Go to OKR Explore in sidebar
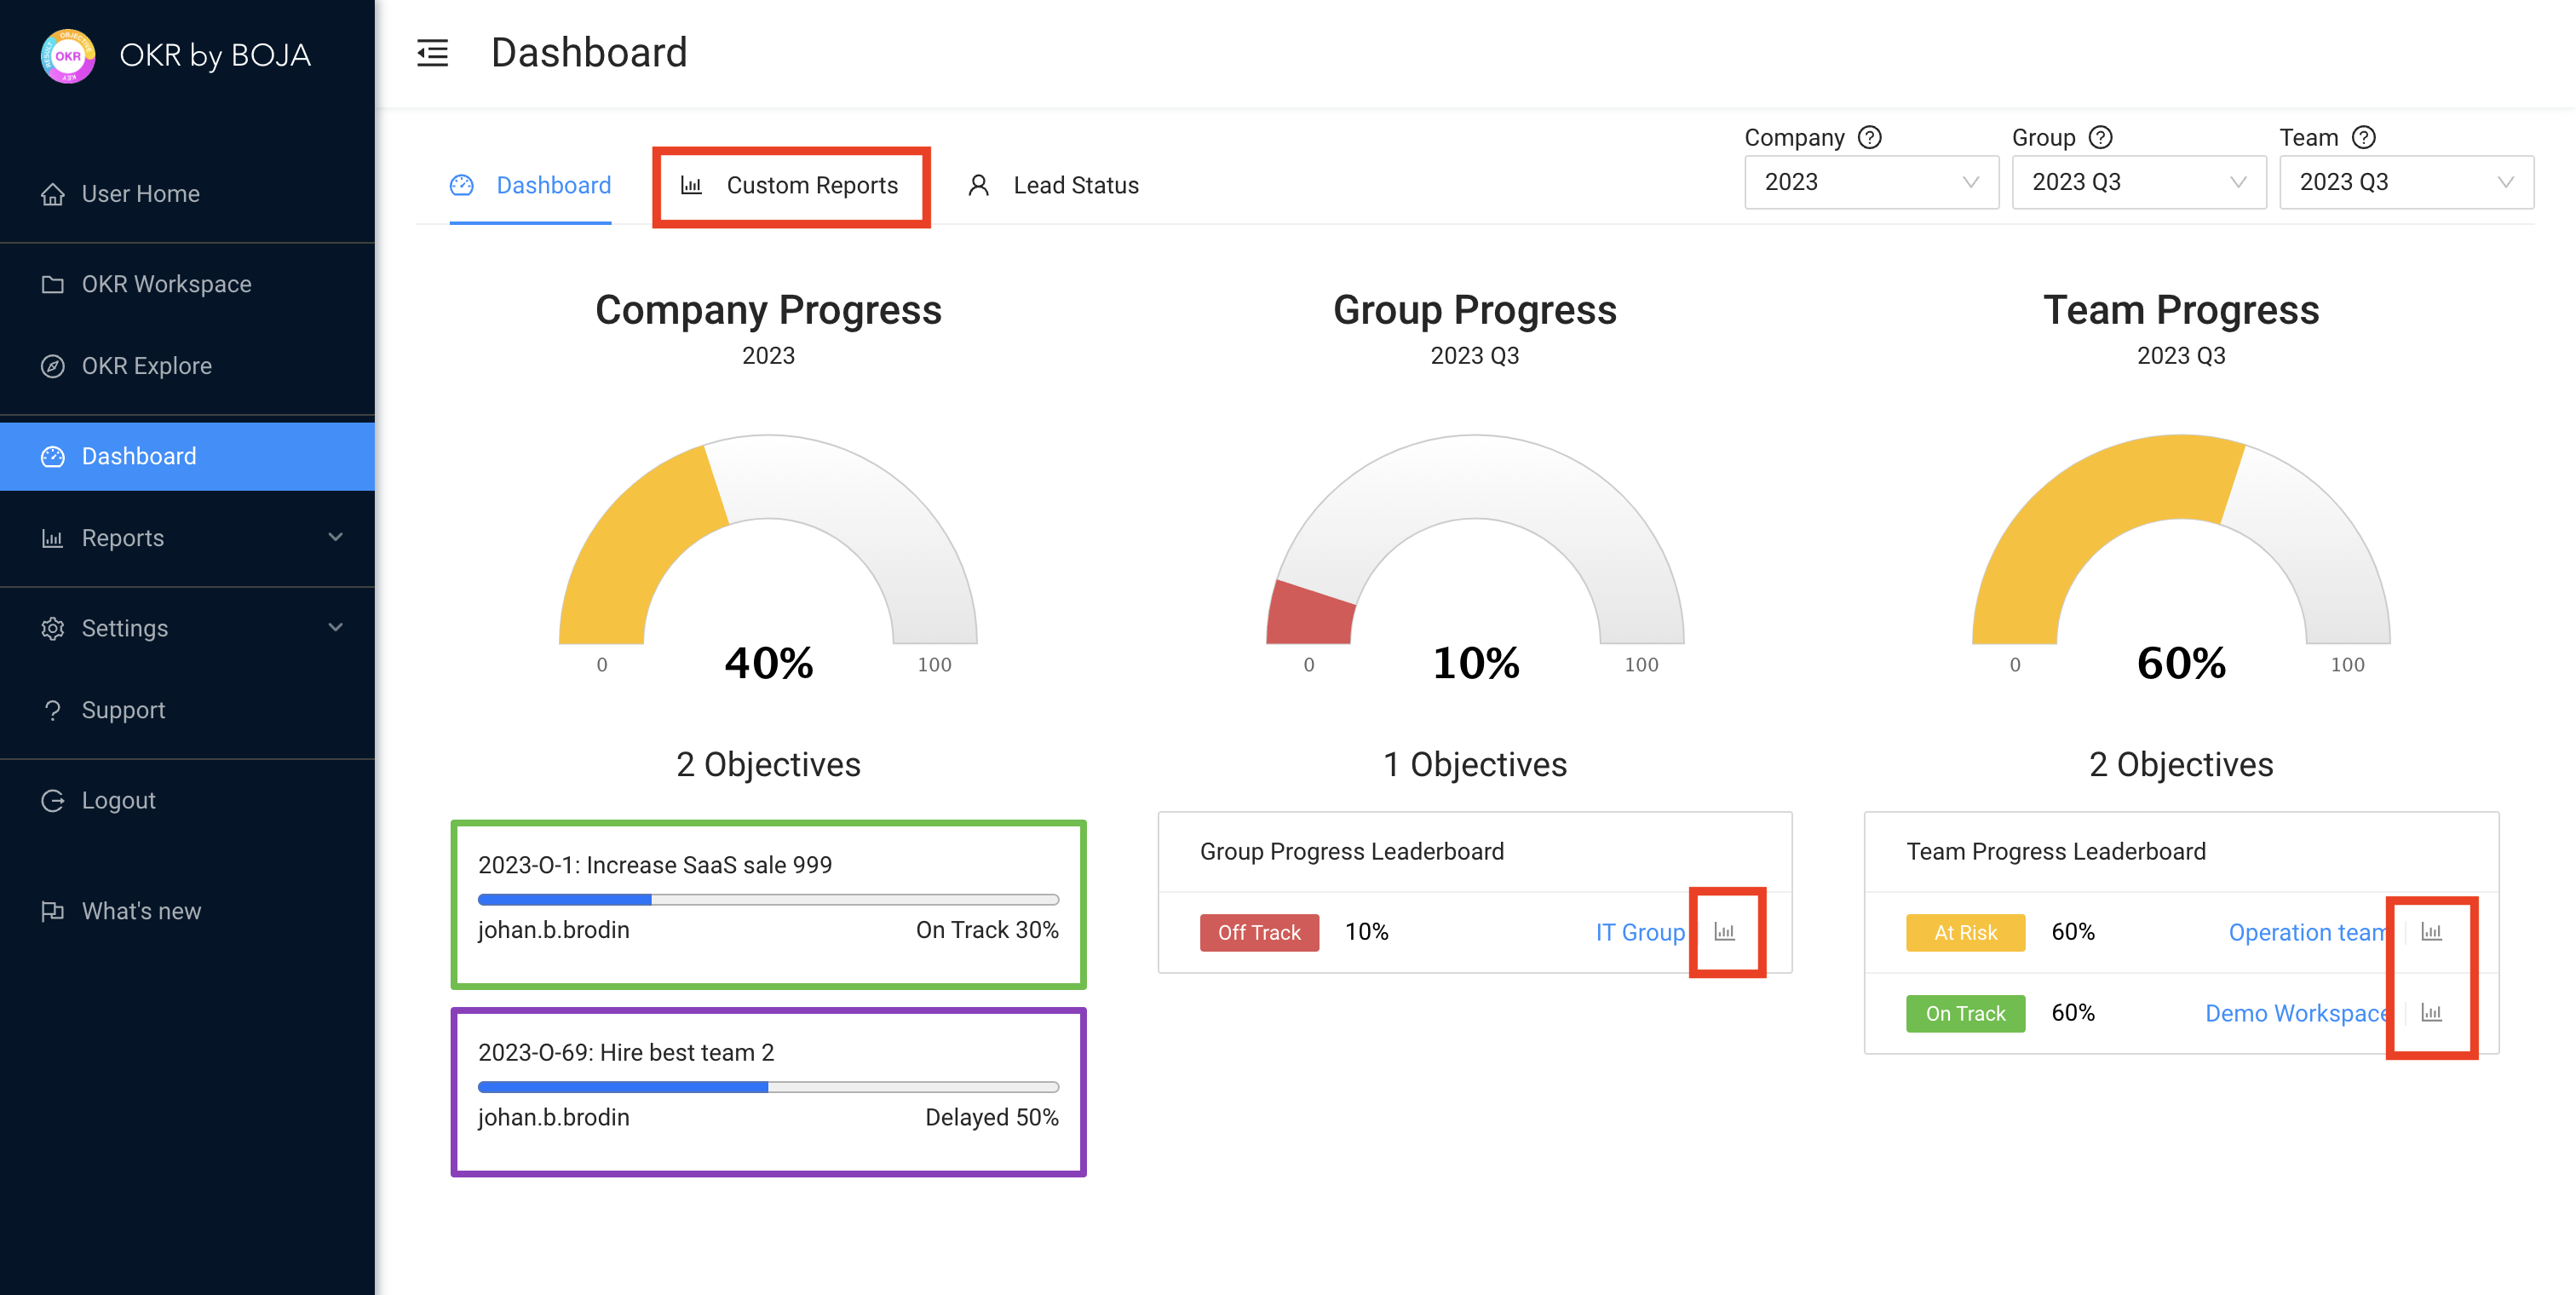2576x1295 pixels. click(146, 366)
